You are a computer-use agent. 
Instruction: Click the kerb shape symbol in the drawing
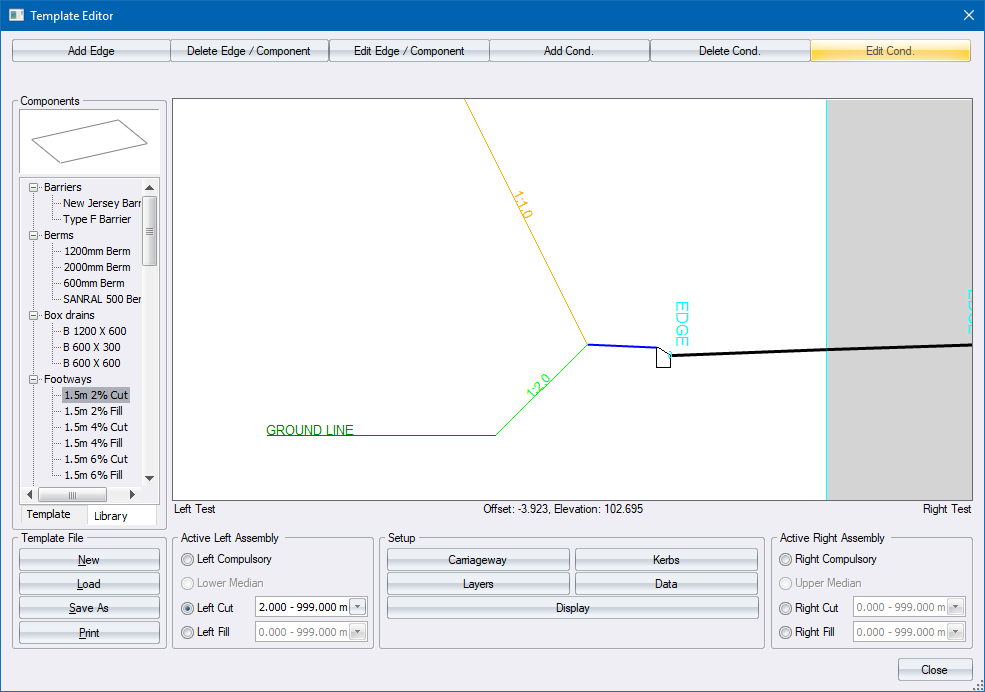(663, 358)
